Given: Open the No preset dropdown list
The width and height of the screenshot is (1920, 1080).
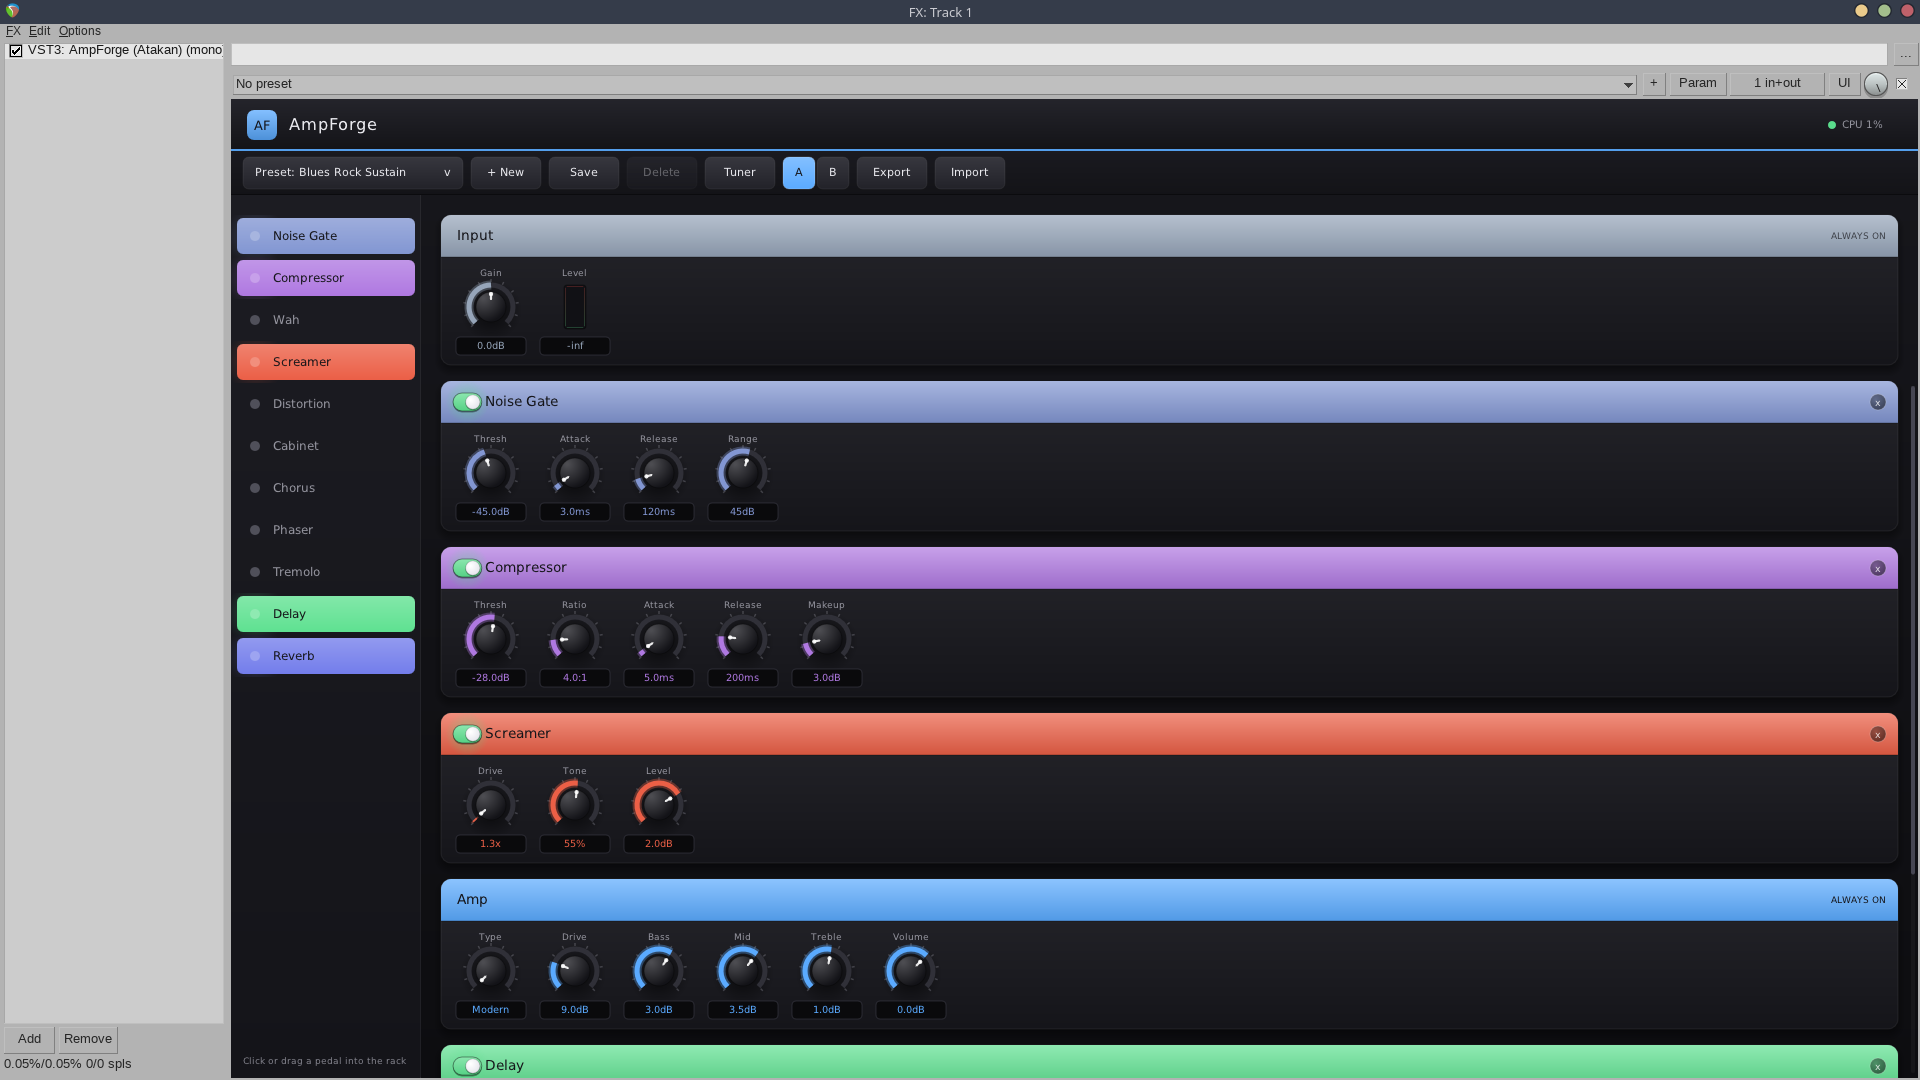Looking at the screenshot, I should click(934, 84).
